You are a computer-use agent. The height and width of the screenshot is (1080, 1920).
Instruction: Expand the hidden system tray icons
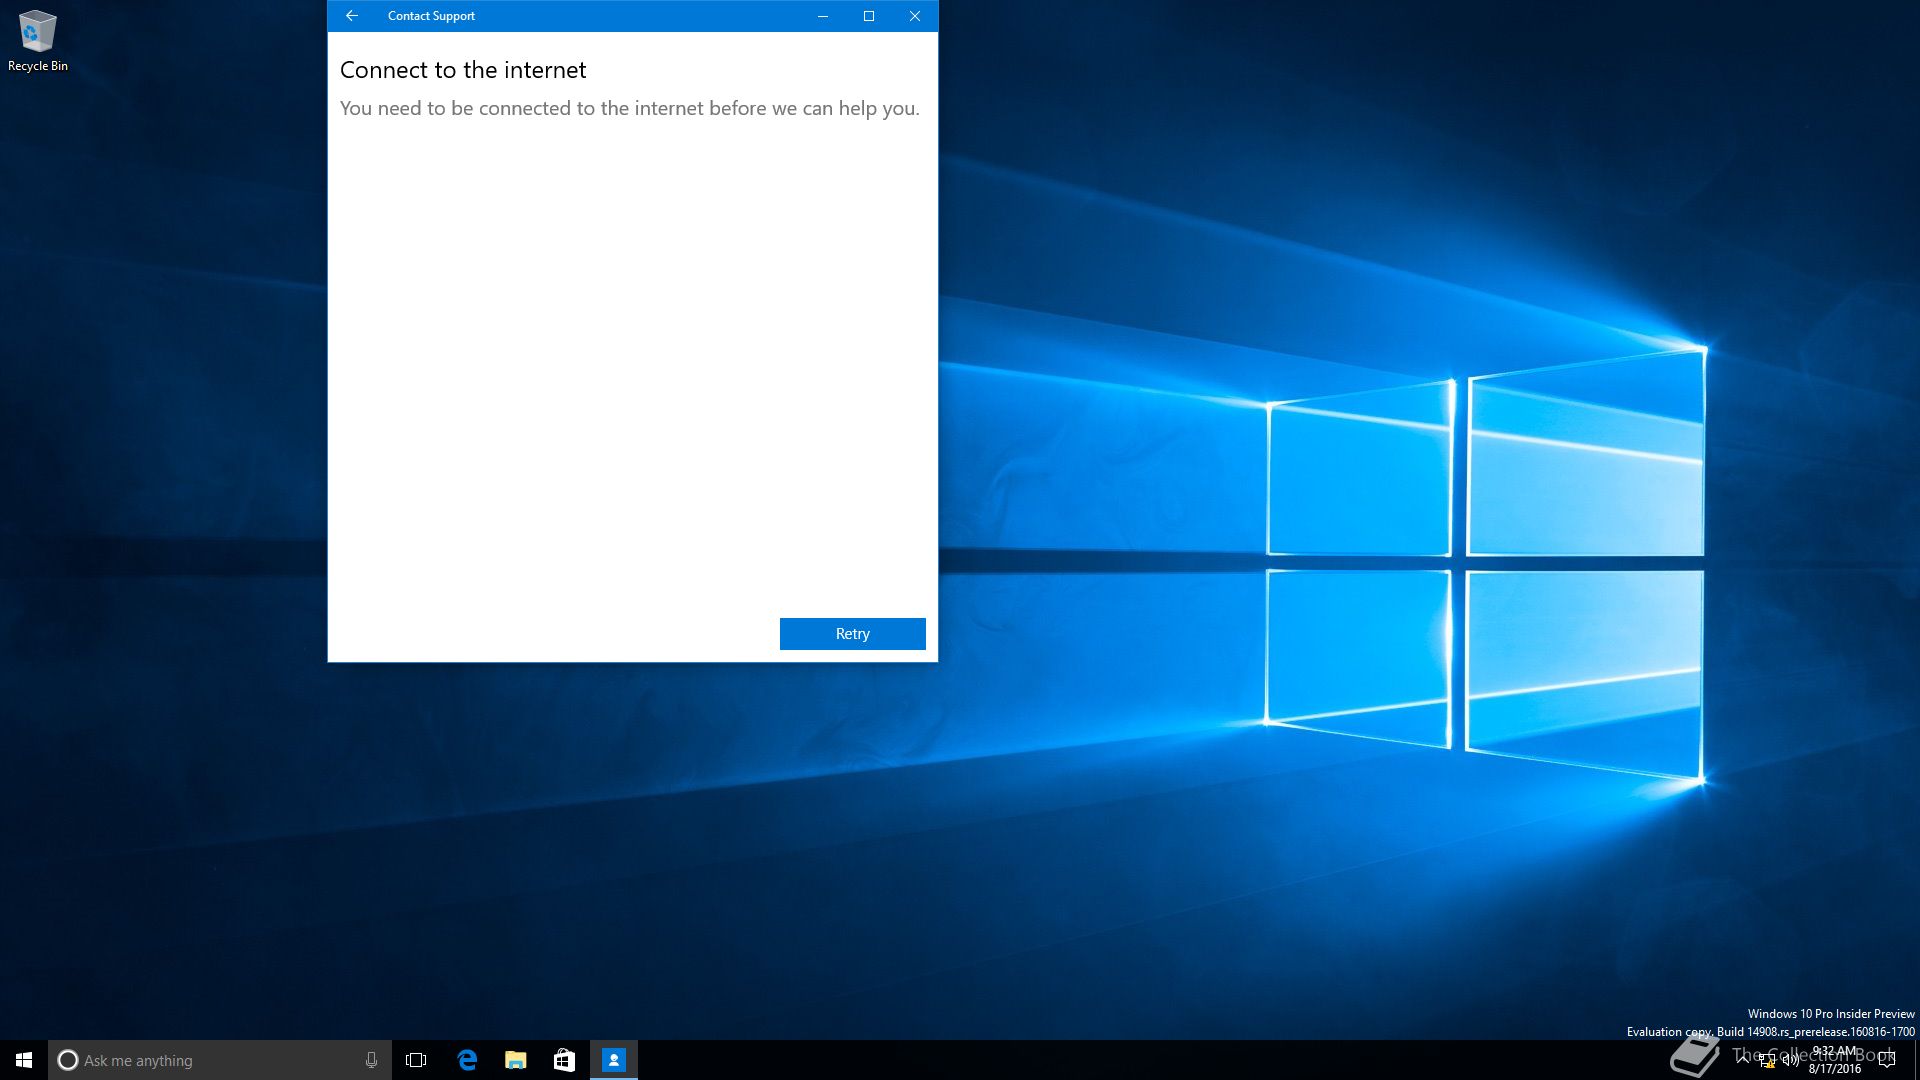tap(1743, 1060)
